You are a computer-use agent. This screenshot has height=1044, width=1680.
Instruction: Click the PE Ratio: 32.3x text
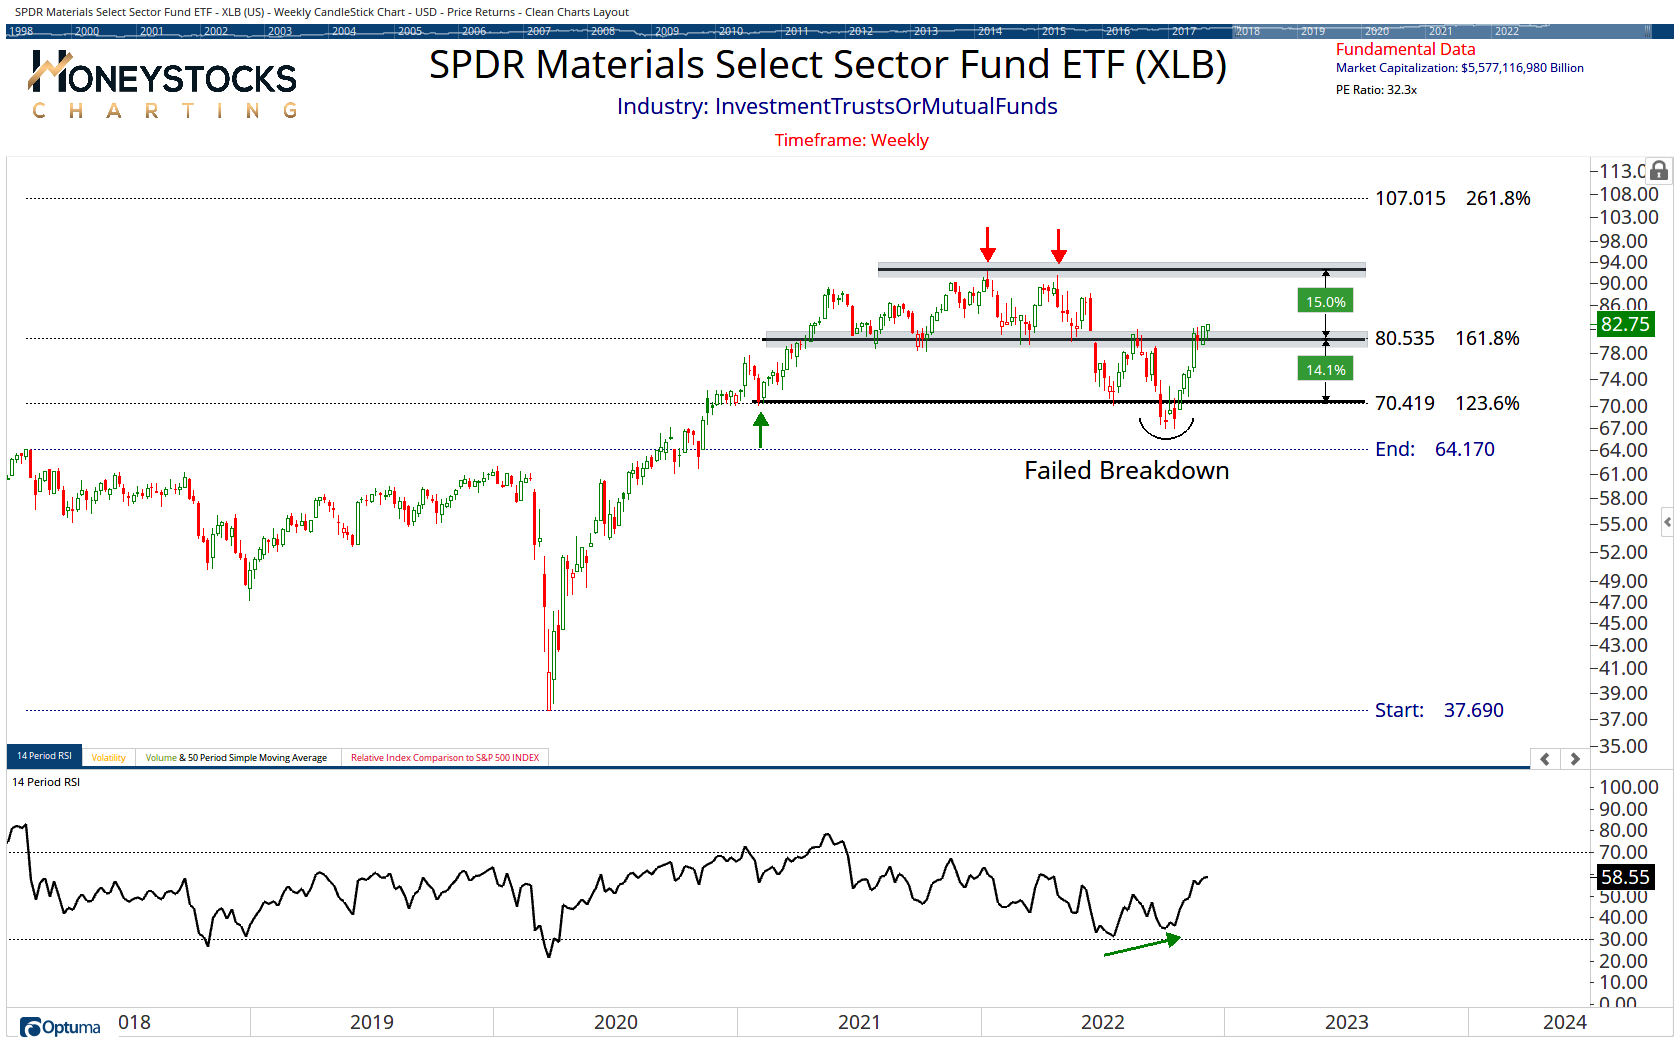[x=1376, y=89]
